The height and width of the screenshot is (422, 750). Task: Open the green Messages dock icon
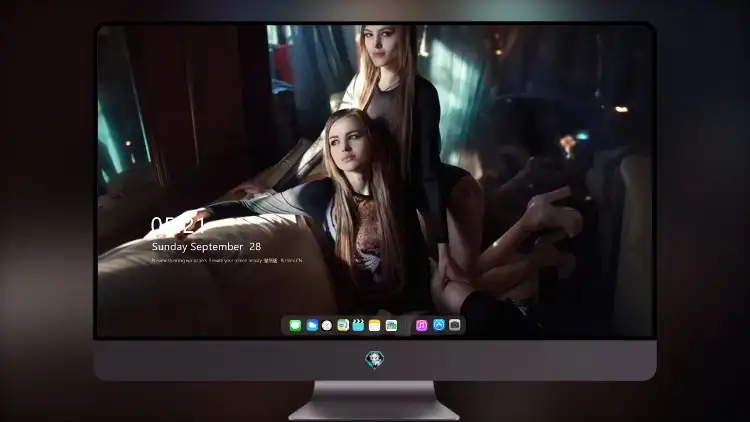coord(295,326)
